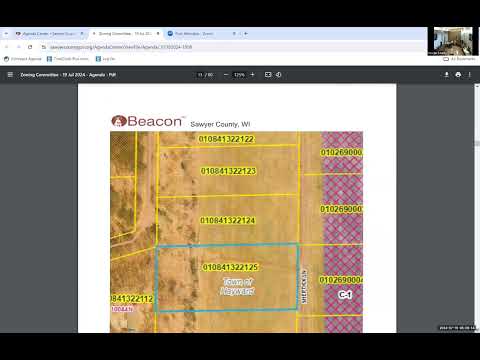This screenshot has height=360, width=480.
Task: Click the meeting video thumbnail
Action: pos(453,41)
